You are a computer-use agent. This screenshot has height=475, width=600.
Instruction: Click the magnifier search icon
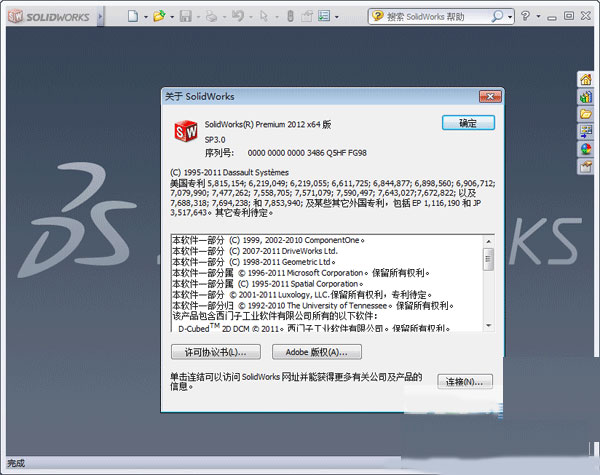coord(497,16)
